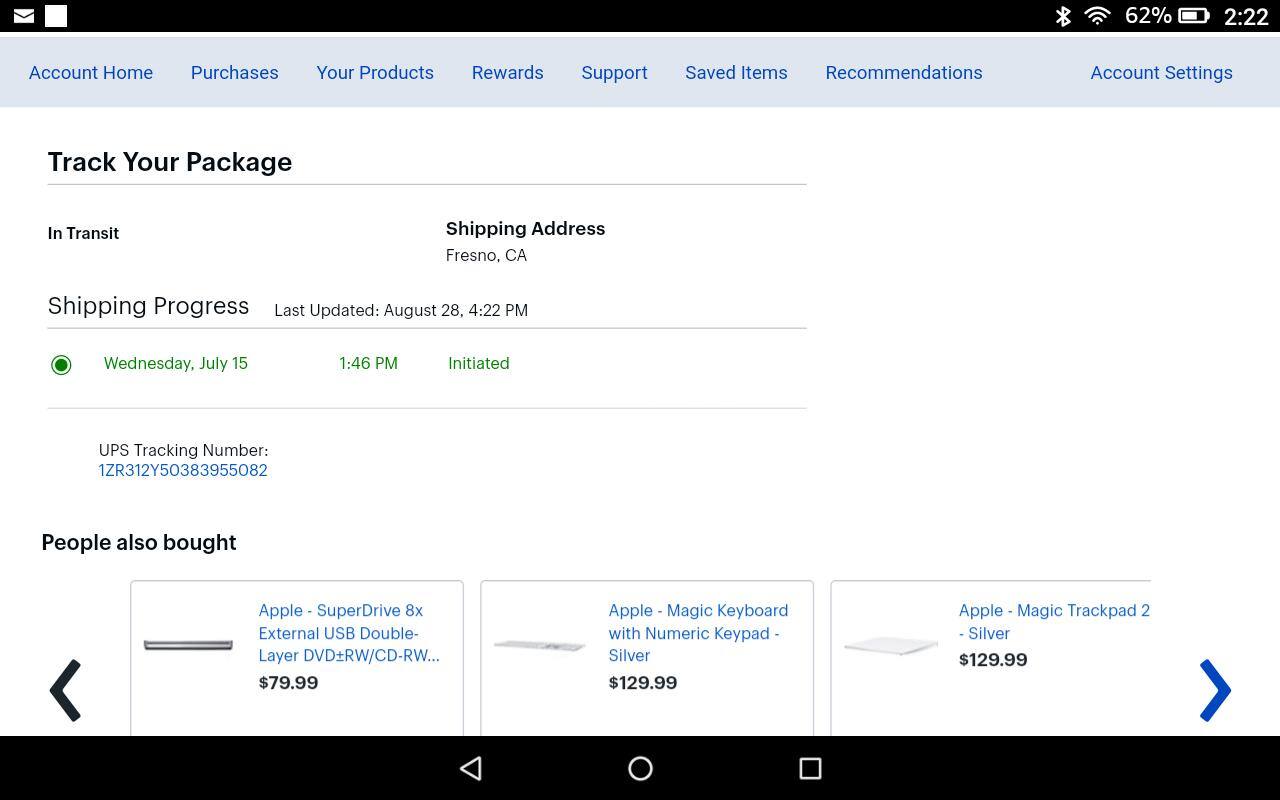This screenshot has height=800, width=1280.
Task: Click the green shipping status indicator
Action: [61, 365]
